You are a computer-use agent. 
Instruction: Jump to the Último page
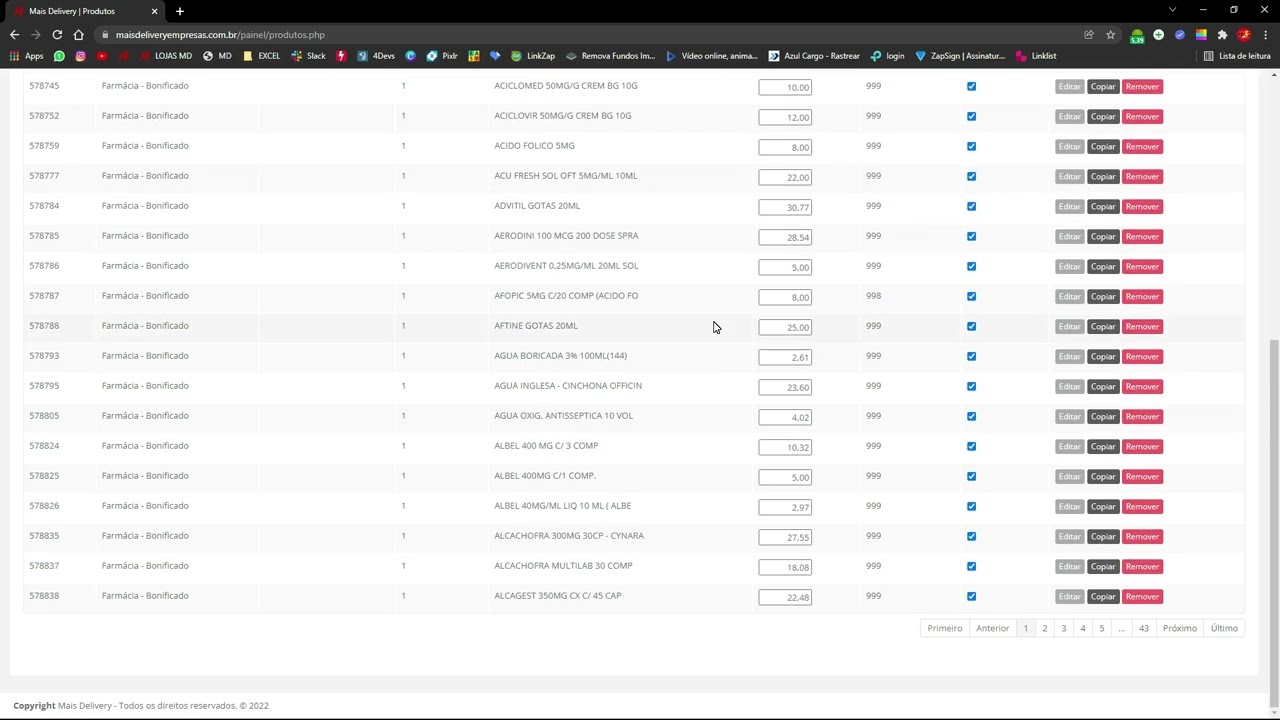click(x=1224, y=628)
